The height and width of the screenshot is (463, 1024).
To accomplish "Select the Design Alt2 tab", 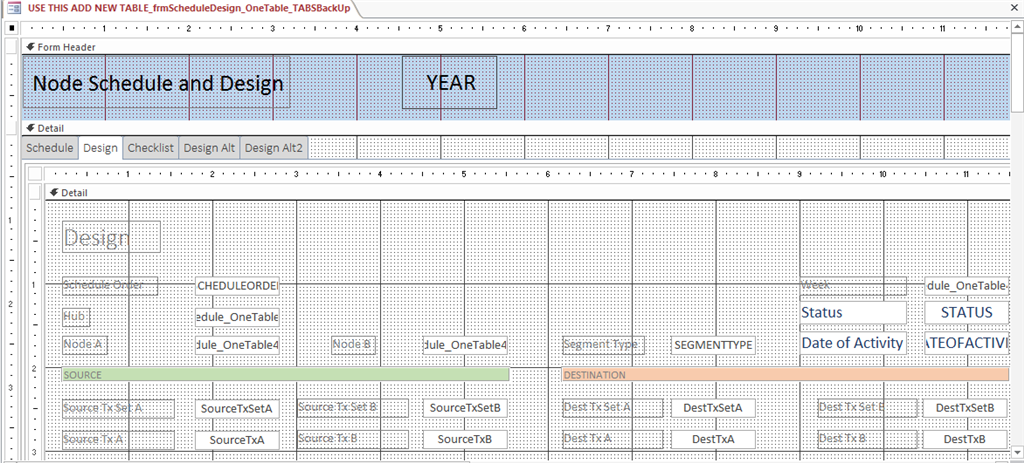I will click(274, 148).
